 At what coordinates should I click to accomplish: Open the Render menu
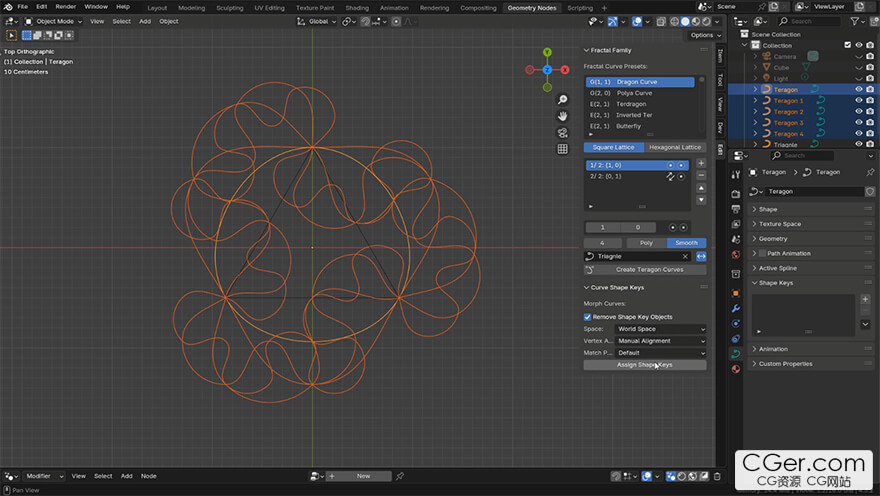coord(66,7)
